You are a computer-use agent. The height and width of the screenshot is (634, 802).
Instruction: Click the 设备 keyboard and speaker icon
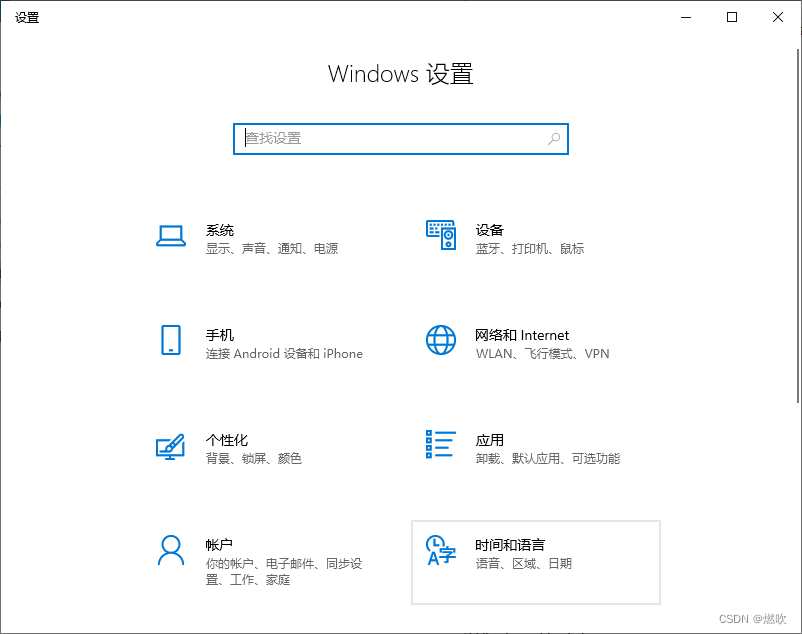click(x=441, y=235)
